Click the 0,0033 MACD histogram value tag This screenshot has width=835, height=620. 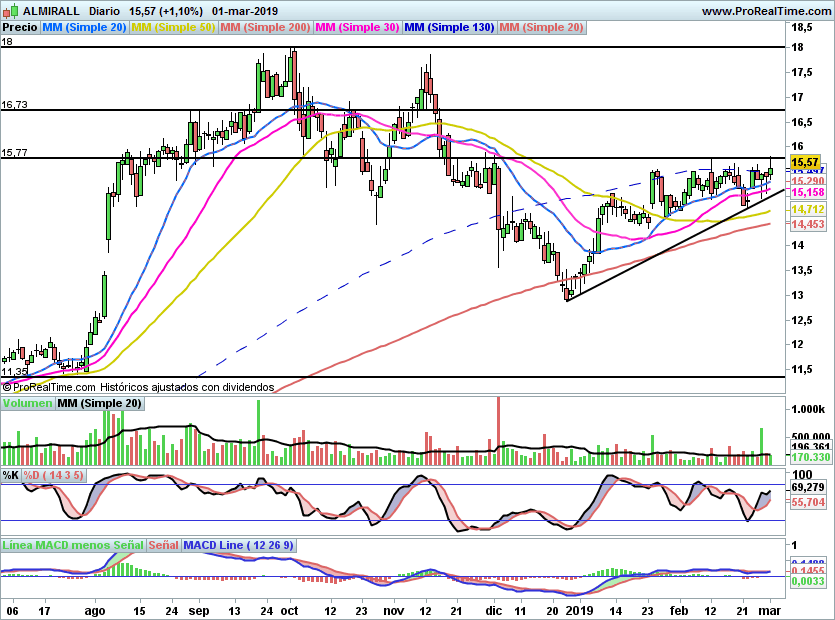pos(807,582)
